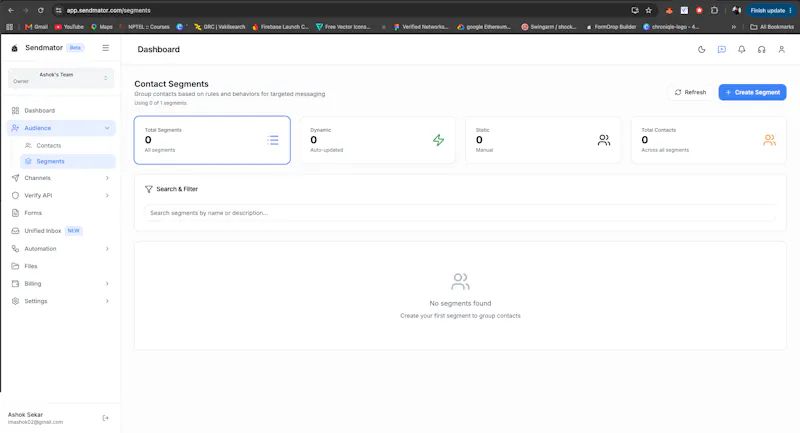This screenshot has height=433, width=800.
Task: Click orange people icon in Total Contacts card
Action: [x=769, y=140]
